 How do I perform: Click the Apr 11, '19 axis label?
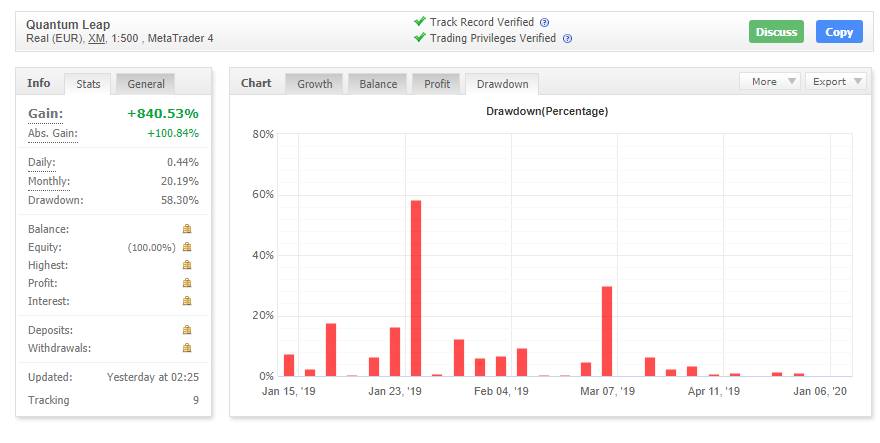(714, 391)
